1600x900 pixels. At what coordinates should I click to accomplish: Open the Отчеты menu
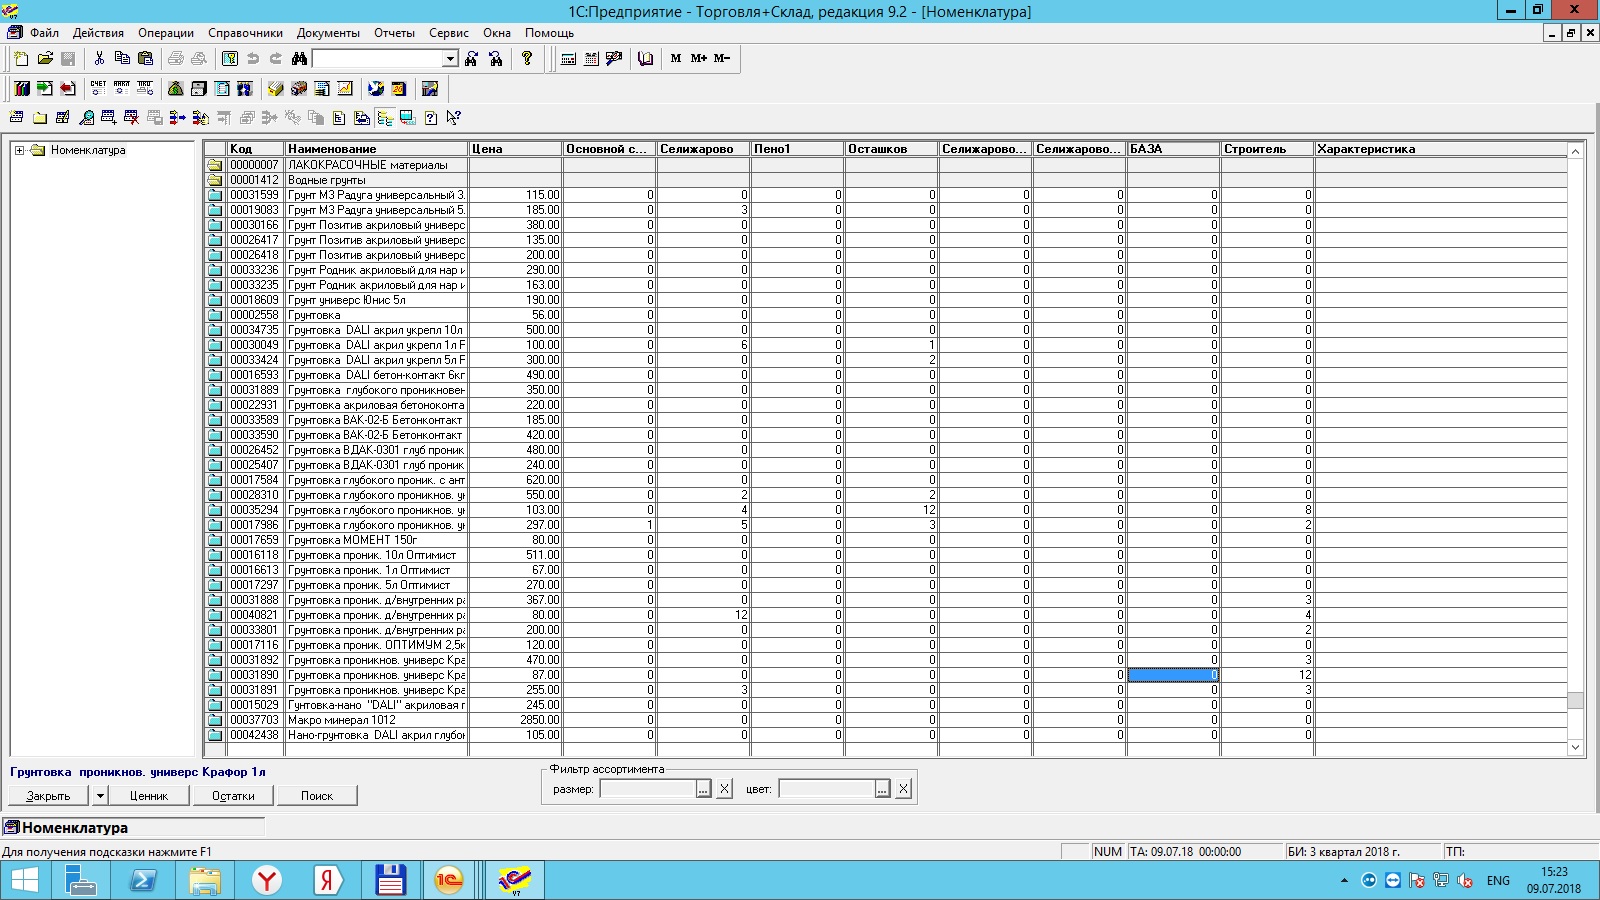click(394, 33)
